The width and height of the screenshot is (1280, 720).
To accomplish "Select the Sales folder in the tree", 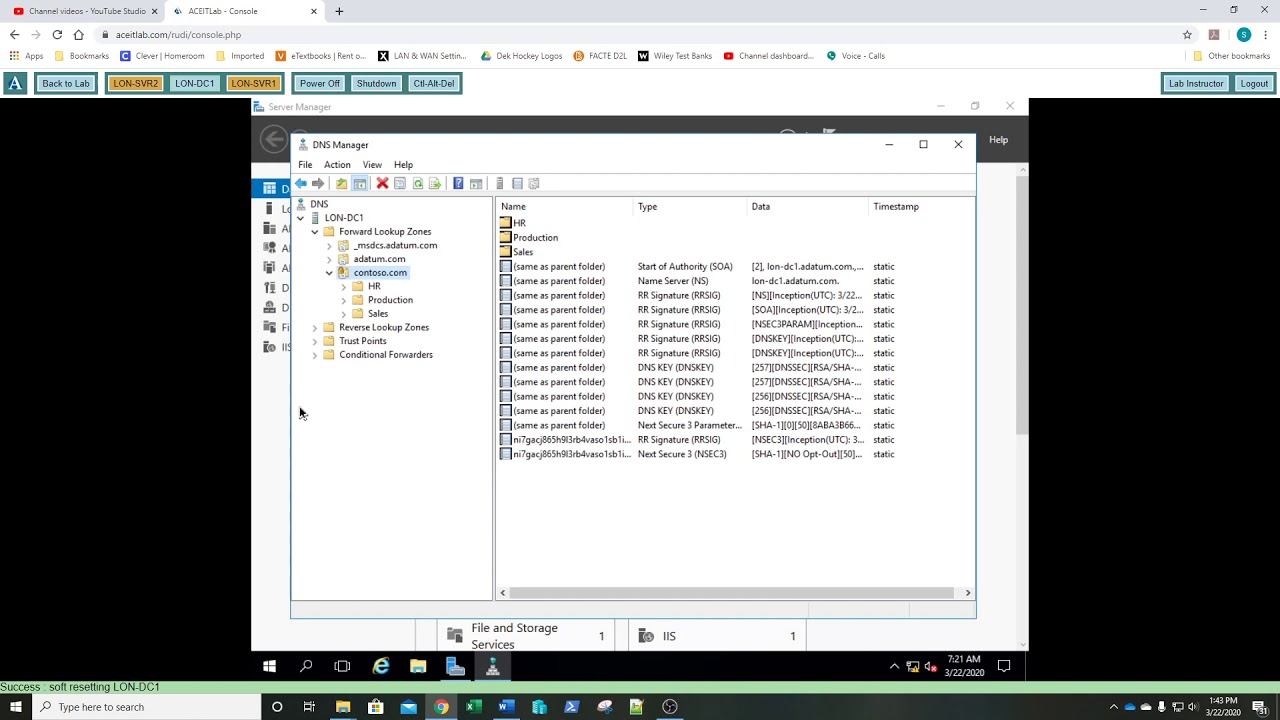I will (x=378, y=314).
